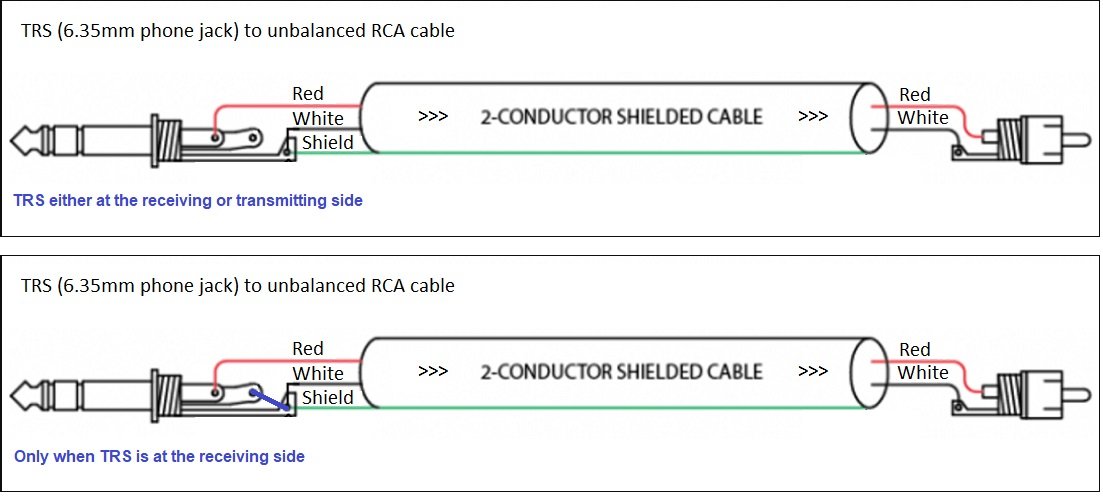1103x496 pixels.
Task: Click the top diagram title text
Action: click(x=238, y=31)
